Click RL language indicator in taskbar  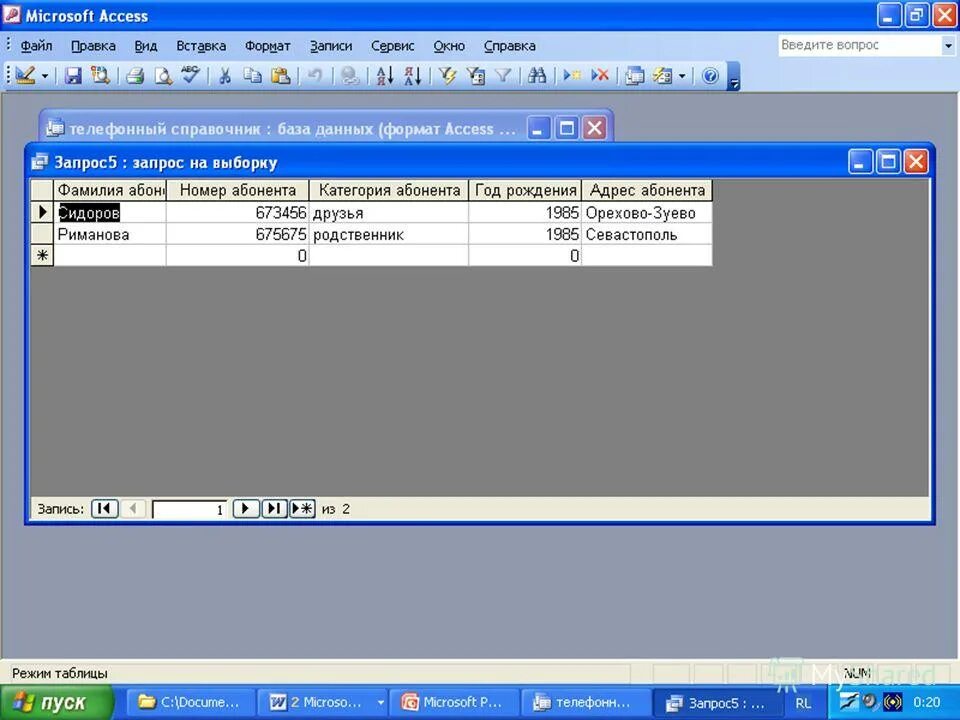click(x=803, y=703)
